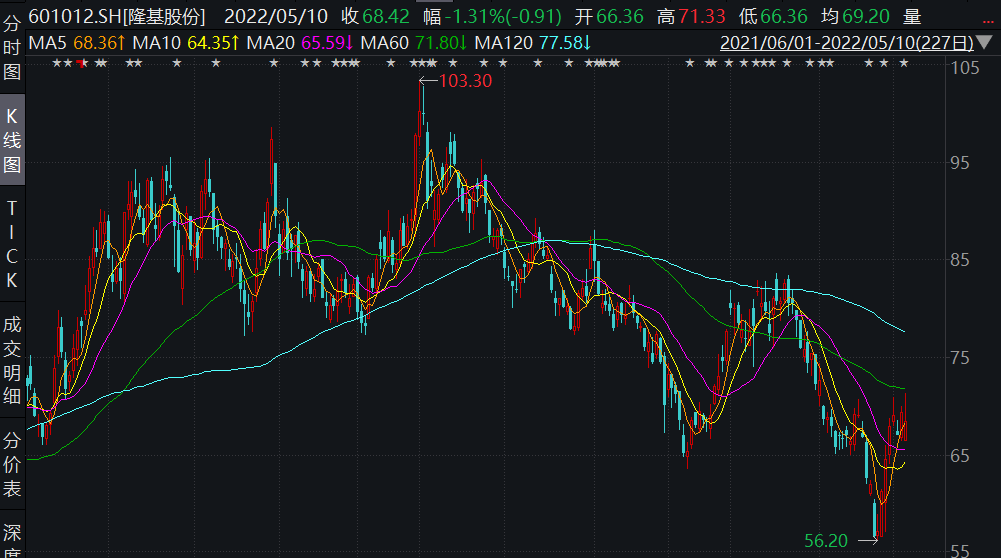1001x558 pixels.
Task: Click the leftmost star event marker
Action: (56, 64)
